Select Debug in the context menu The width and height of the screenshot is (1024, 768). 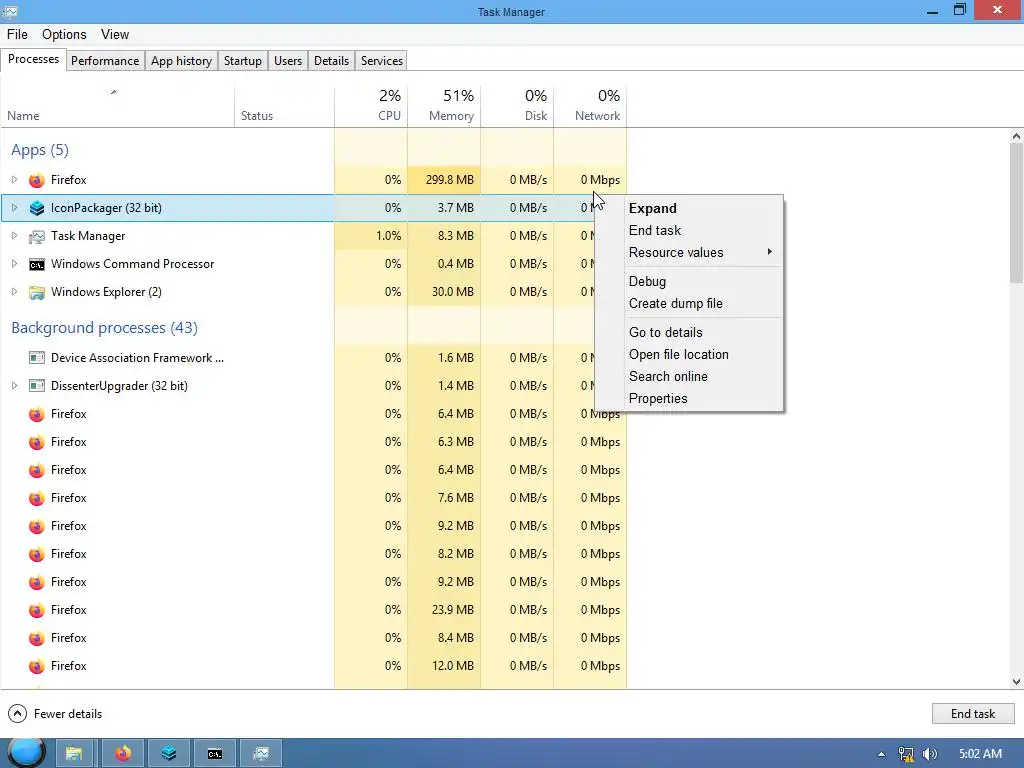(689, 281)
